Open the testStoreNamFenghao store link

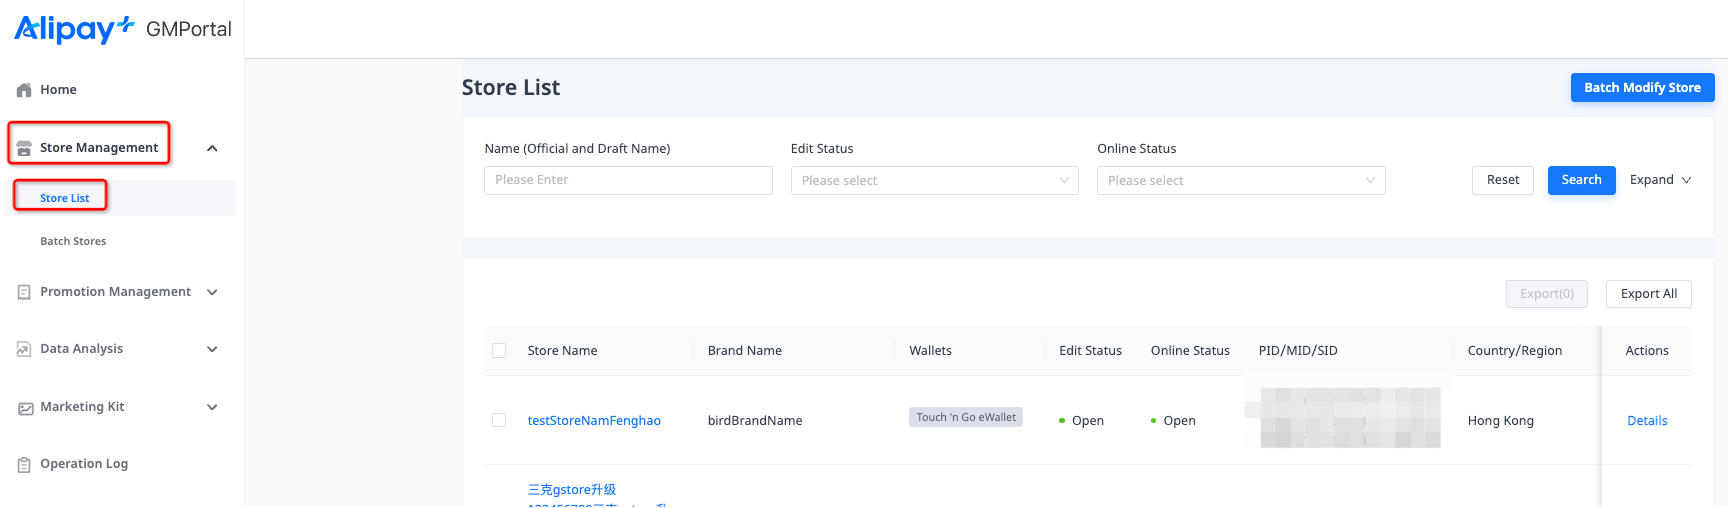(x=594, y=420)
